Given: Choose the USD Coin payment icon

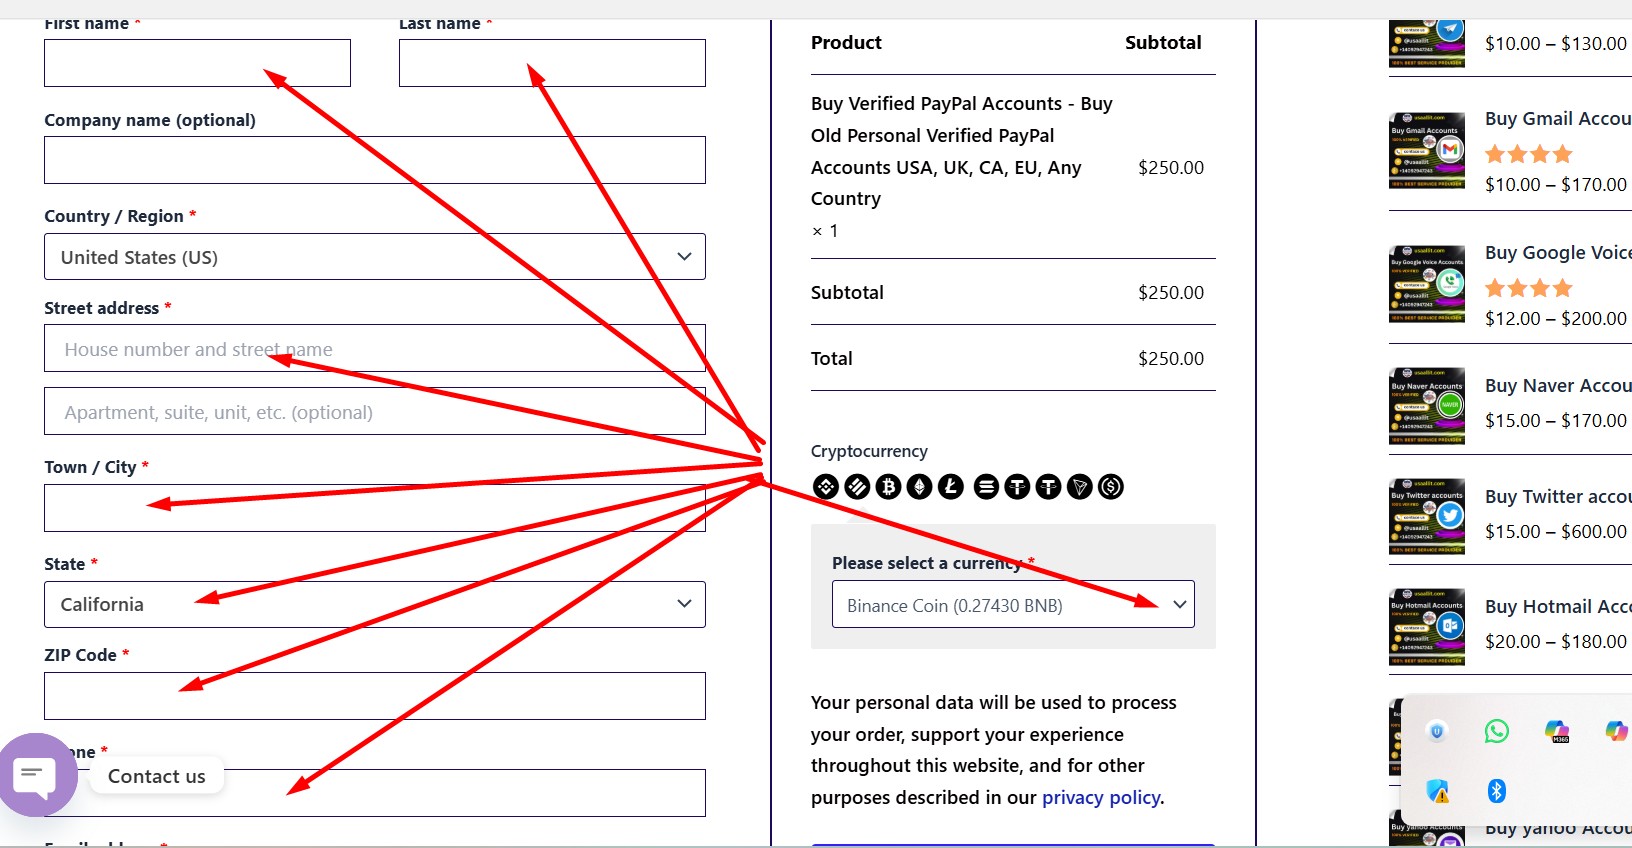Looking at the screenshot, I should tap(1110, 487).
